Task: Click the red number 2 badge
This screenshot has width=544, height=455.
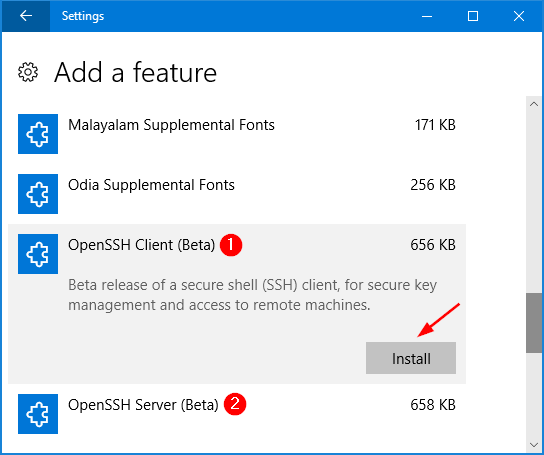Action: click(235, 404)
